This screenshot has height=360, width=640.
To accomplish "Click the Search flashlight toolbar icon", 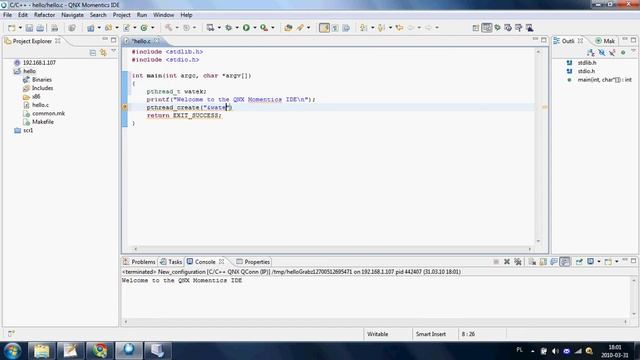I will coord(300,28).
